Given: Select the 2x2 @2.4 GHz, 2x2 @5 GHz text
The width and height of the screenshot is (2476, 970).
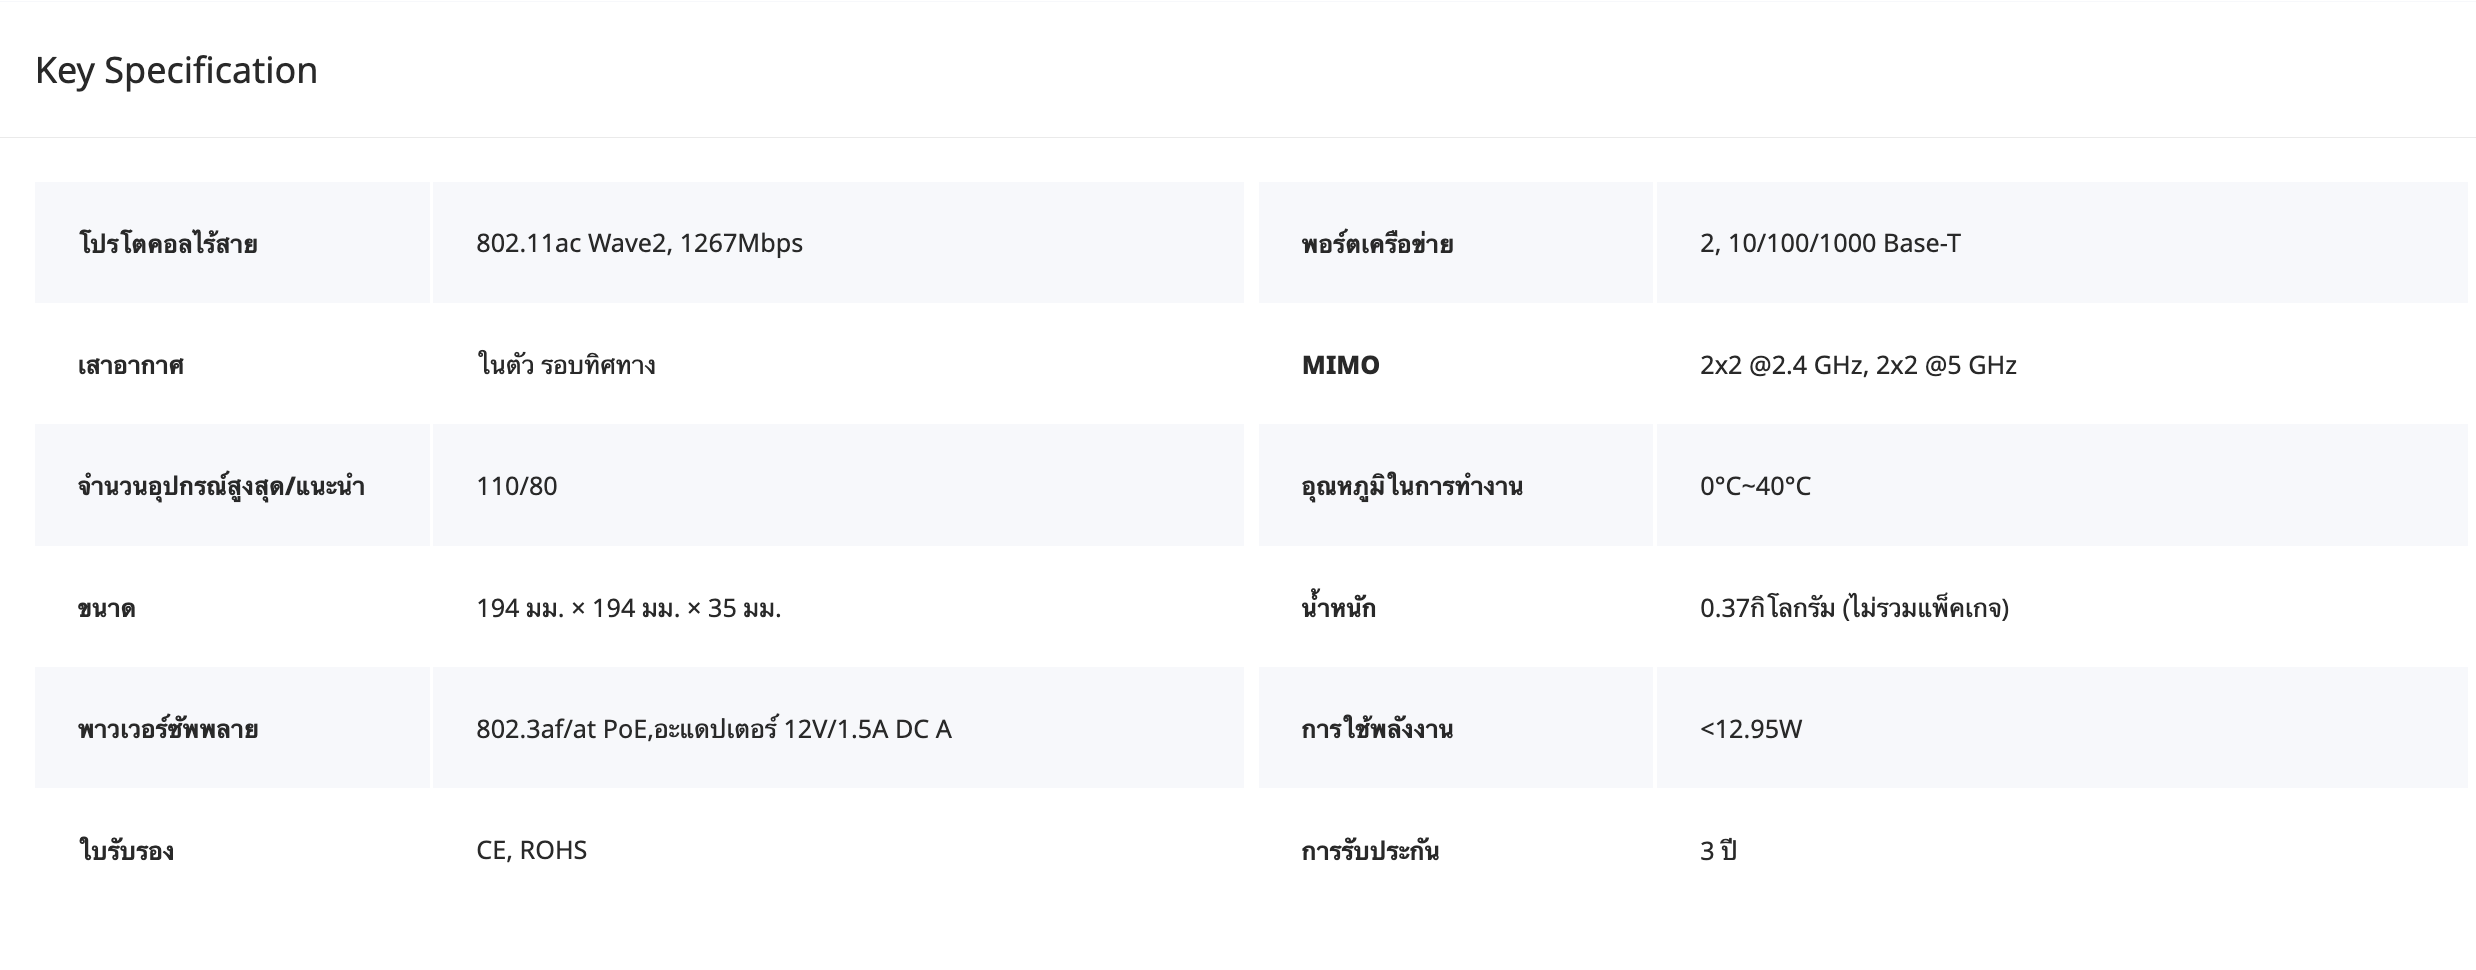Looking at the screenshot, I should 1858,365.
